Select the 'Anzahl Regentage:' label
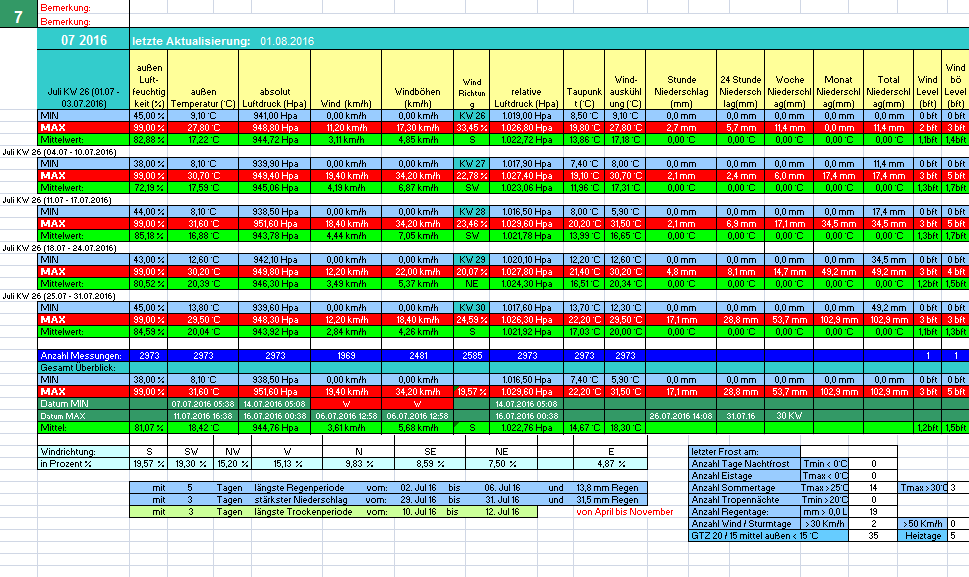969x577 pixels. 744,512
